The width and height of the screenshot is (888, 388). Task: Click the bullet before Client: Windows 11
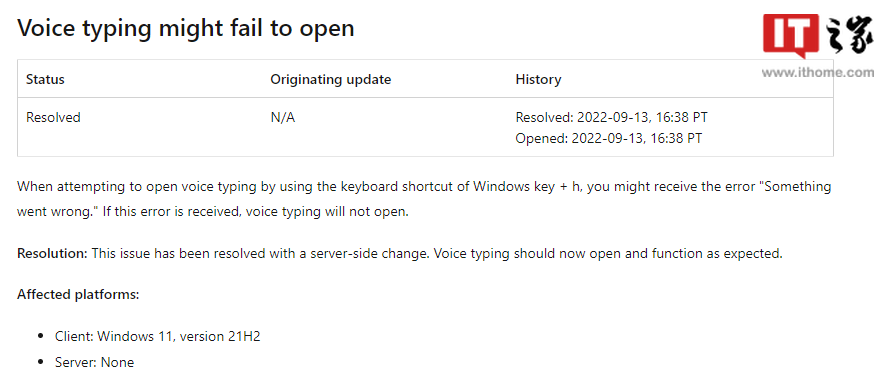coord(40,336)
